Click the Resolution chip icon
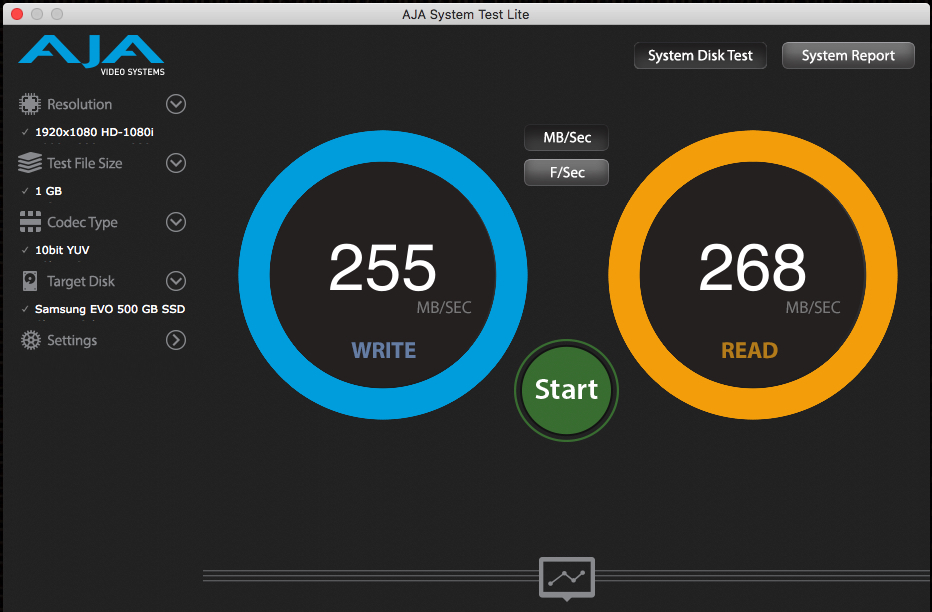The width and height of the screenshot is (932, 612). click(29, 104)
